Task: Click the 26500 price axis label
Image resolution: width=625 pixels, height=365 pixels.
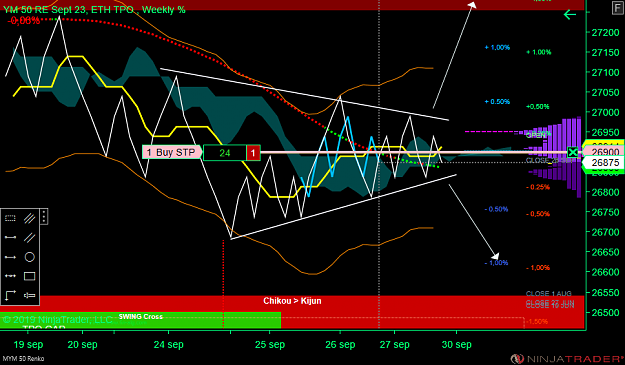Action: point(605,312)
